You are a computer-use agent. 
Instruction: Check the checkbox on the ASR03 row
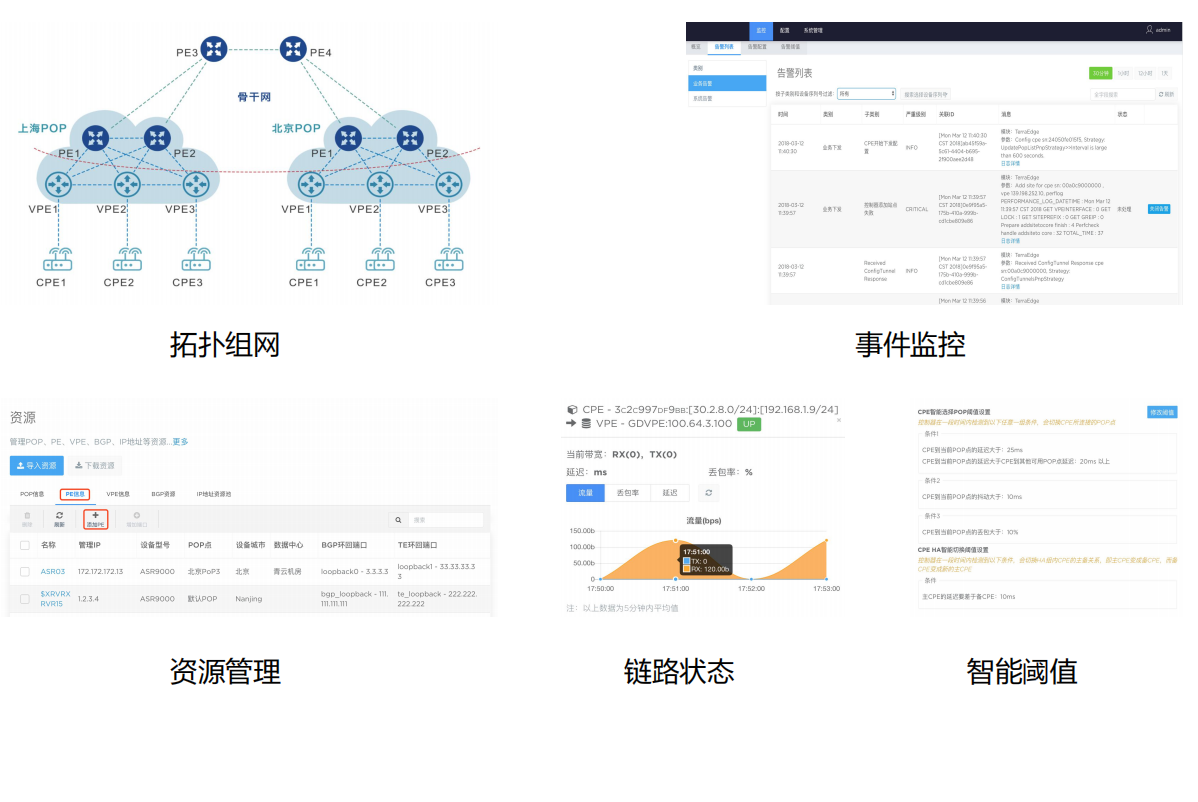tap(24, 572)
